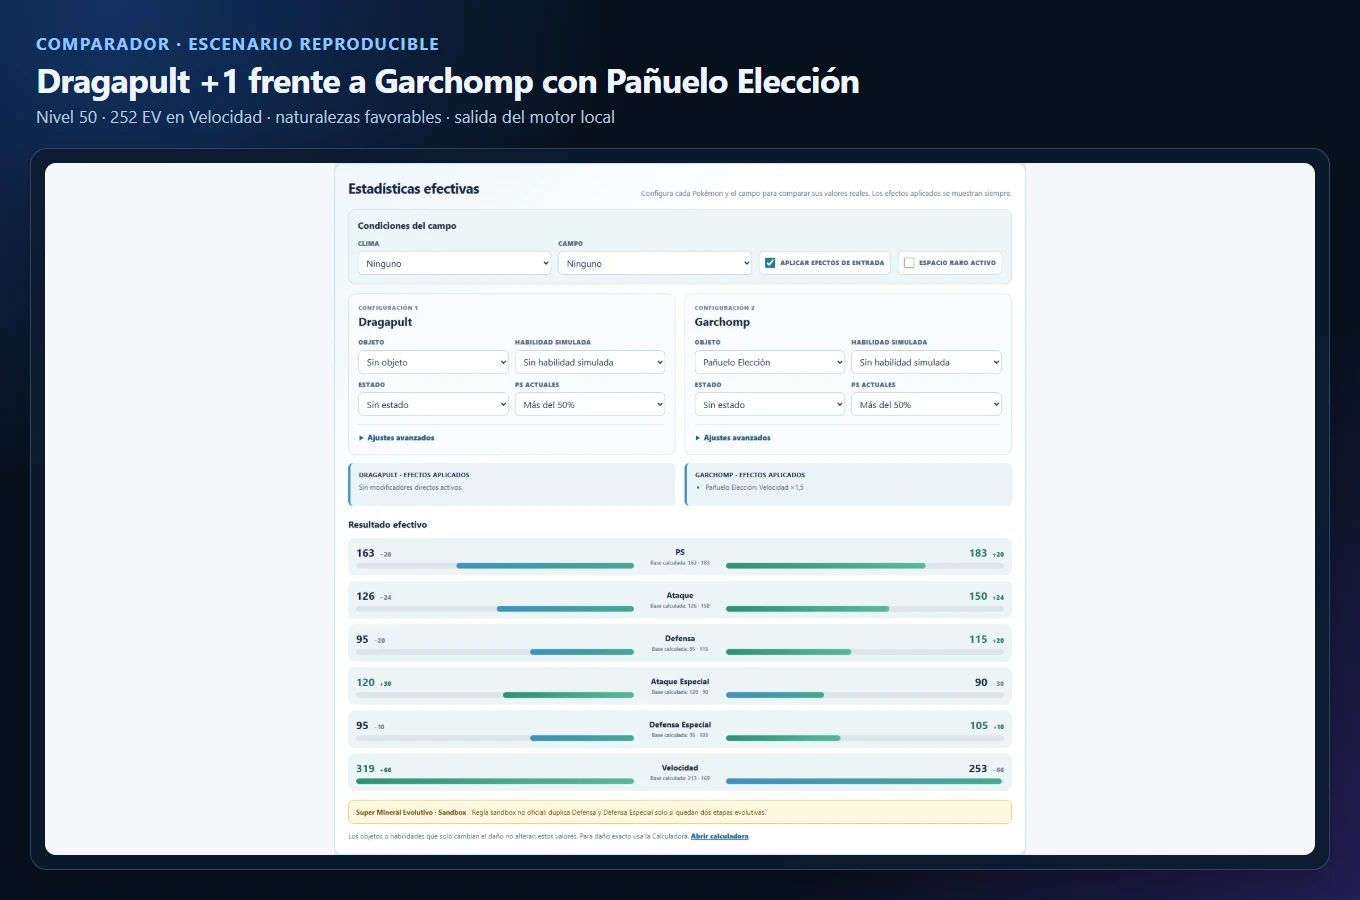
Task: Click Garchomp's PS value 183
Action: [978, 553]
